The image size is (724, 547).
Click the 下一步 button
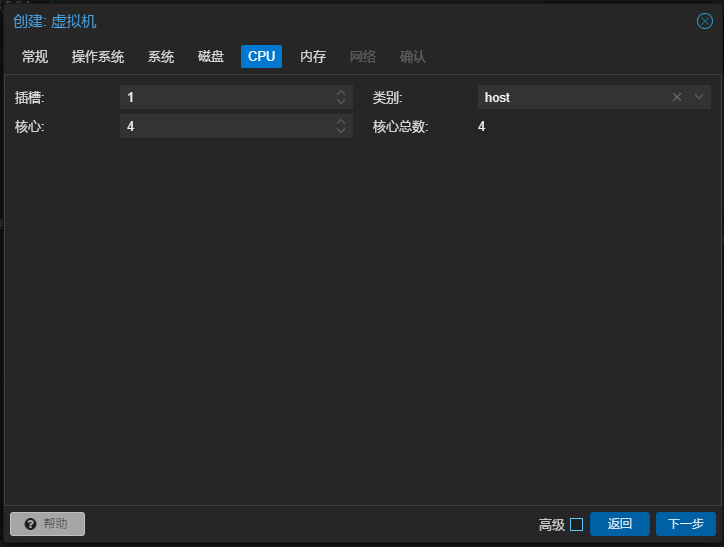click(x=685, y=524)
